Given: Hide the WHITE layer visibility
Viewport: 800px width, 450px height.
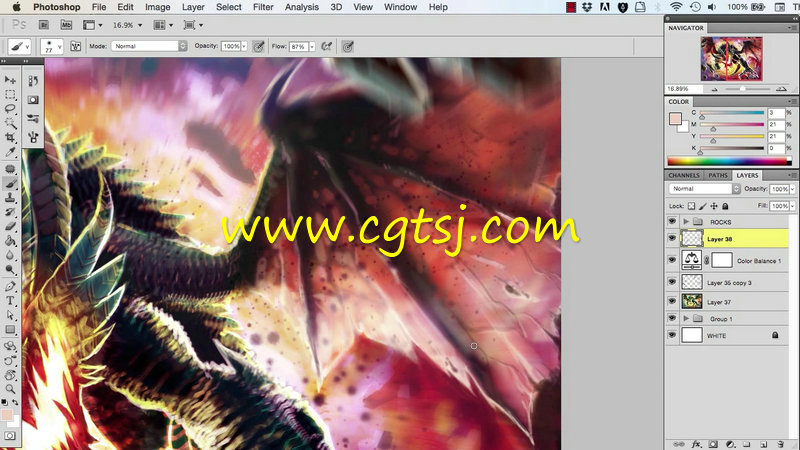Looking at the screenshot, I should coord(672,335).
